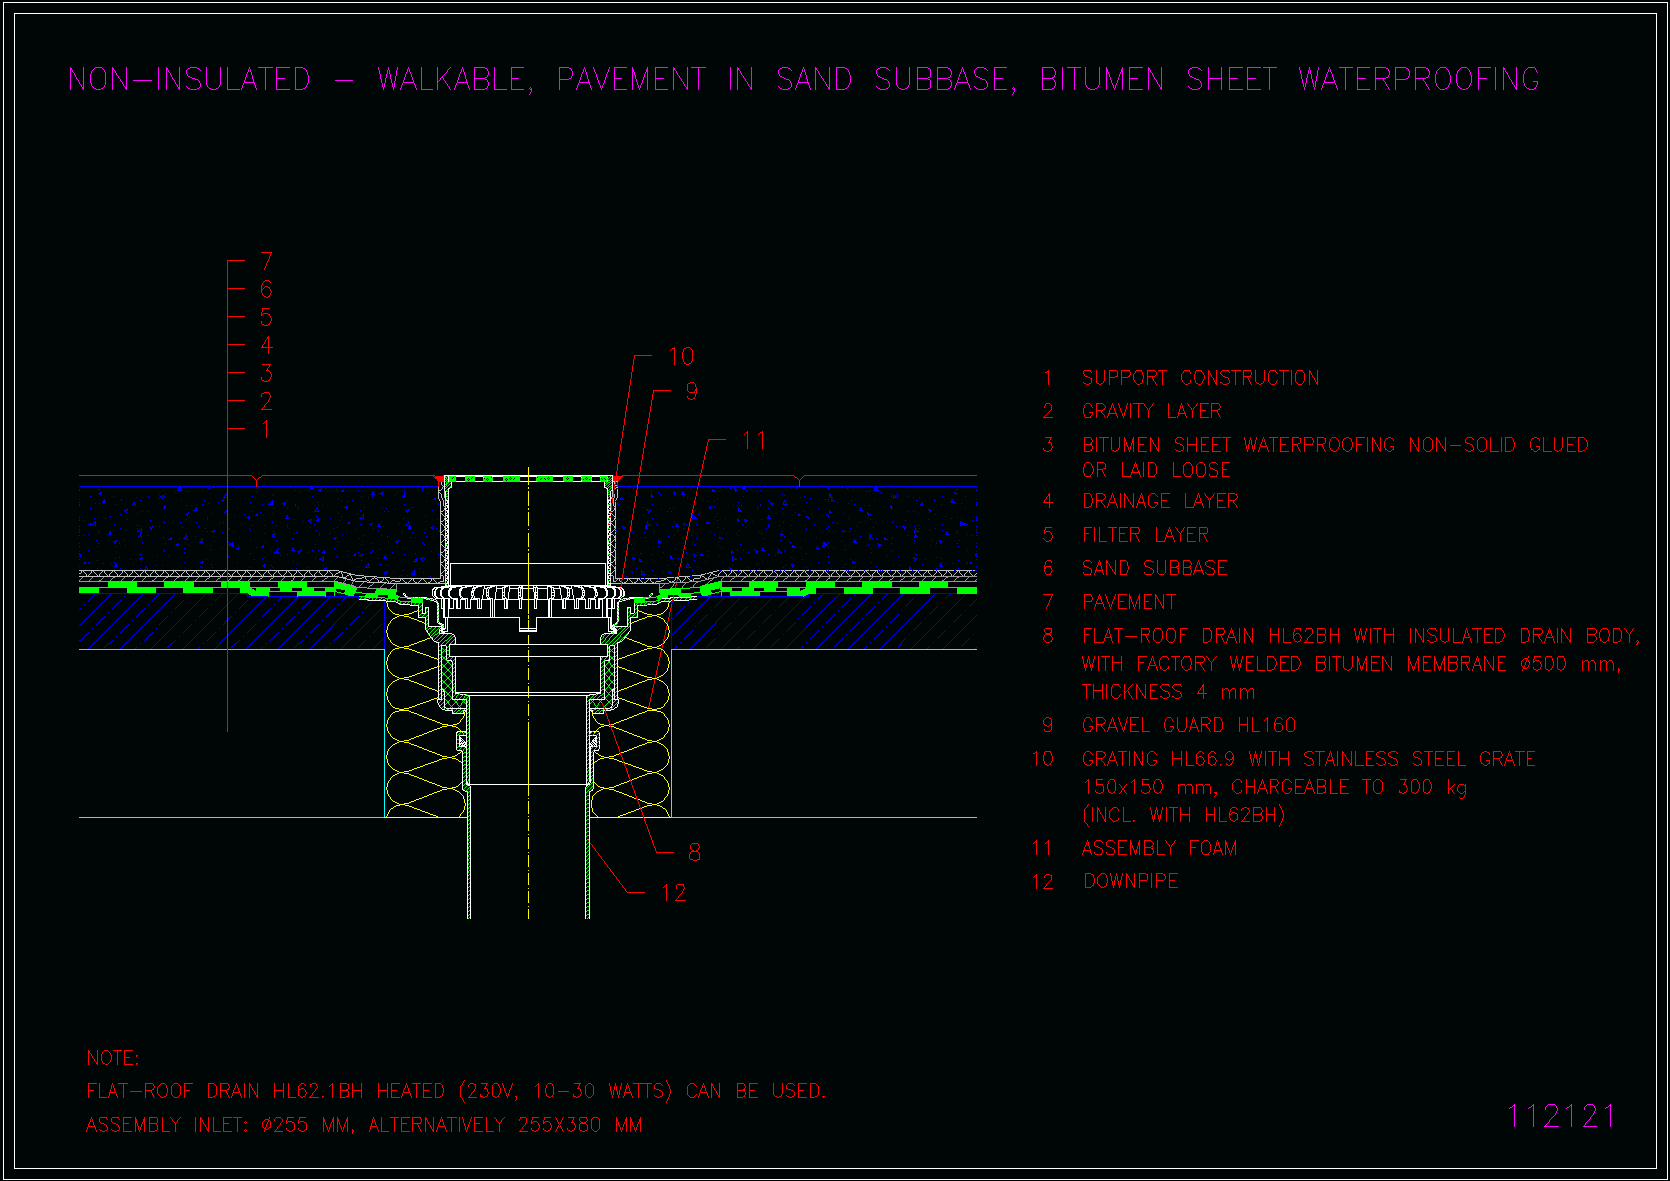Select legend entry 'GRAVEL GUARD HL160'
1670x1181 pixels.
(1188, 725)
